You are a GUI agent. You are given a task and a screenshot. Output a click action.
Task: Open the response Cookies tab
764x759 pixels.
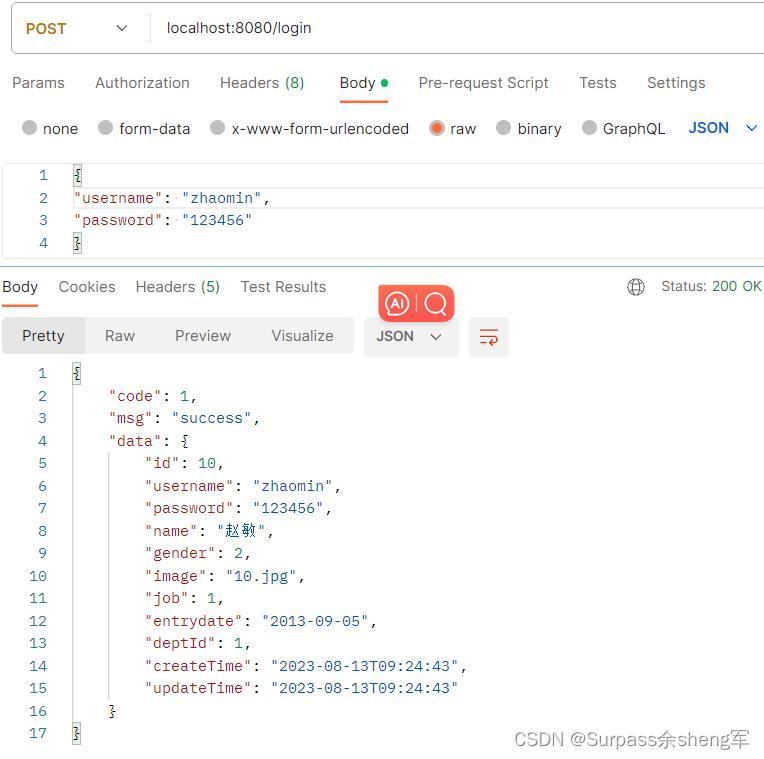click(87, 287)
